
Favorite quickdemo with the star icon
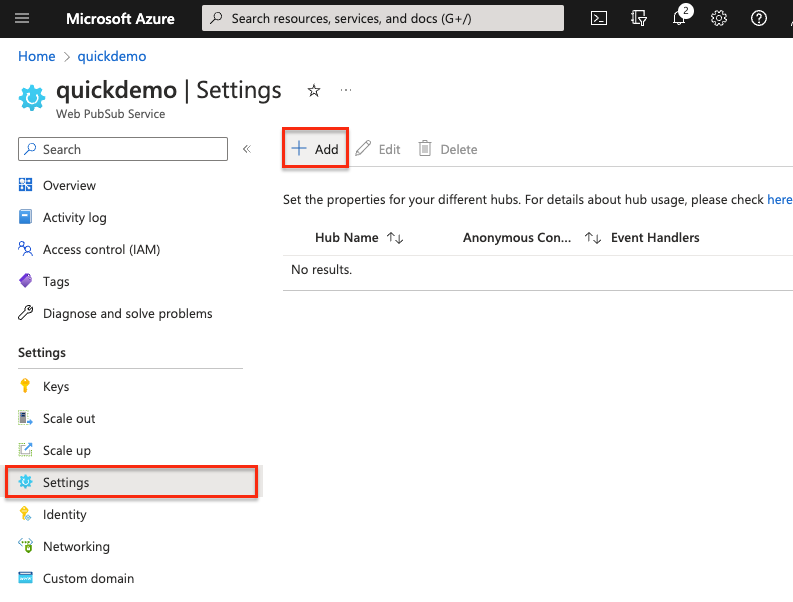(x=314, y=91)
